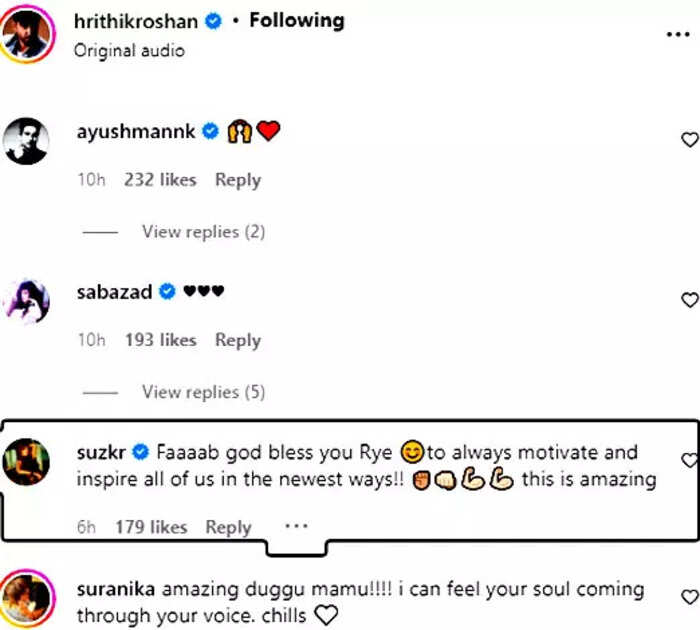Expand View replies (5) under sabazad
The height and width of the screenshot is (630, 700).
204,392
